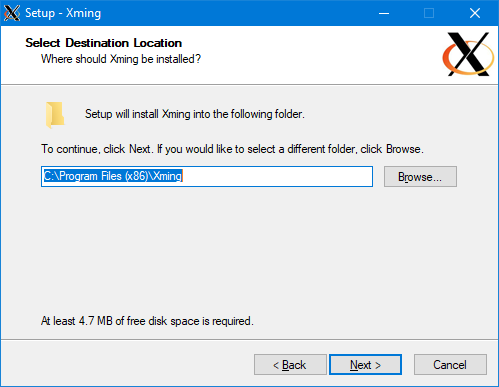Viewport: 499px width, 387px height.
Task: Click the 'Setup - Xming' window title
Action: coord(63,13)
